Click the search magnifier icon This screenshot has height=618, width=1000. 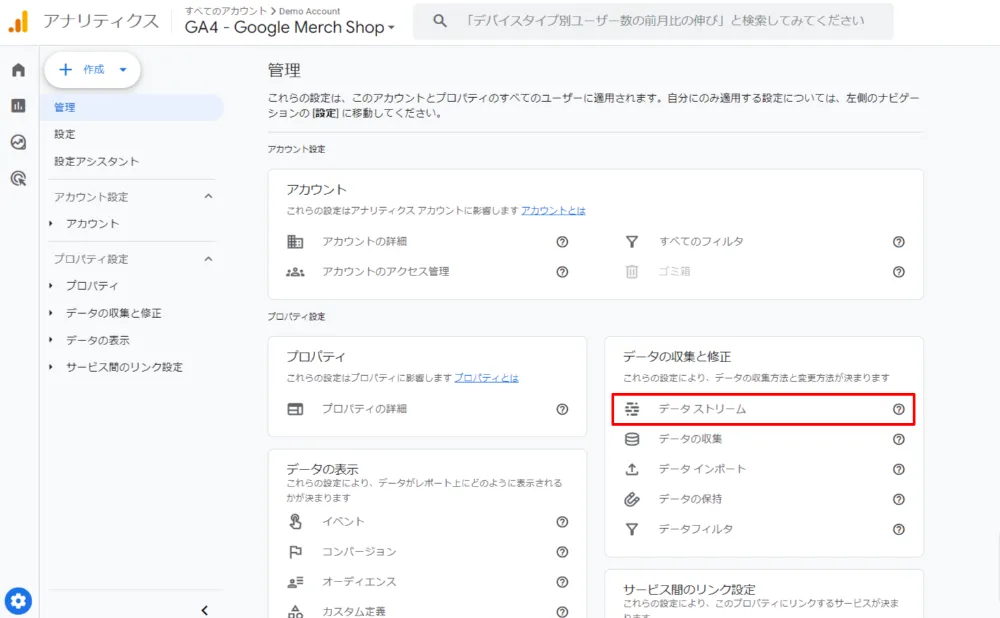[439, 20]
